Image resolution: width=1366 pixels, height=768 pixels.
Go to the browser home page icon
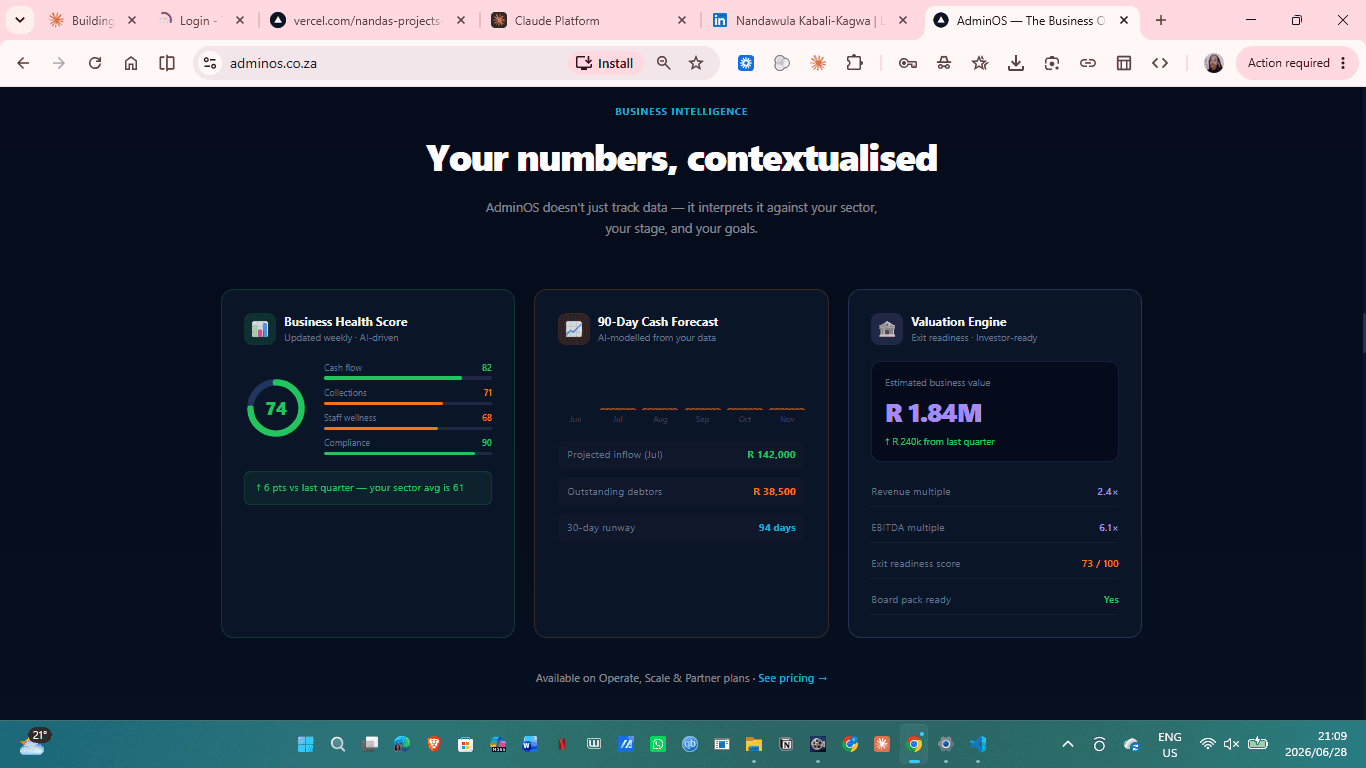tap(131, 63)
